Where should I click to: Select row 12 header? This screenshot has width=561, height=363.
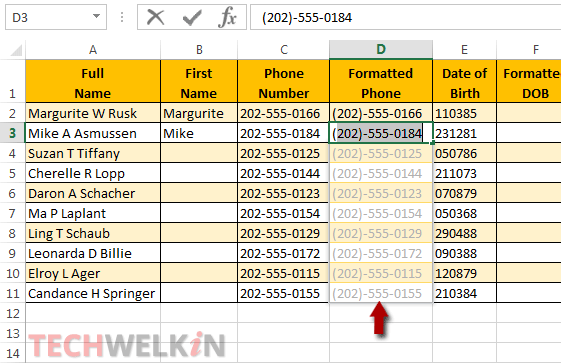[x=12, y=313]
